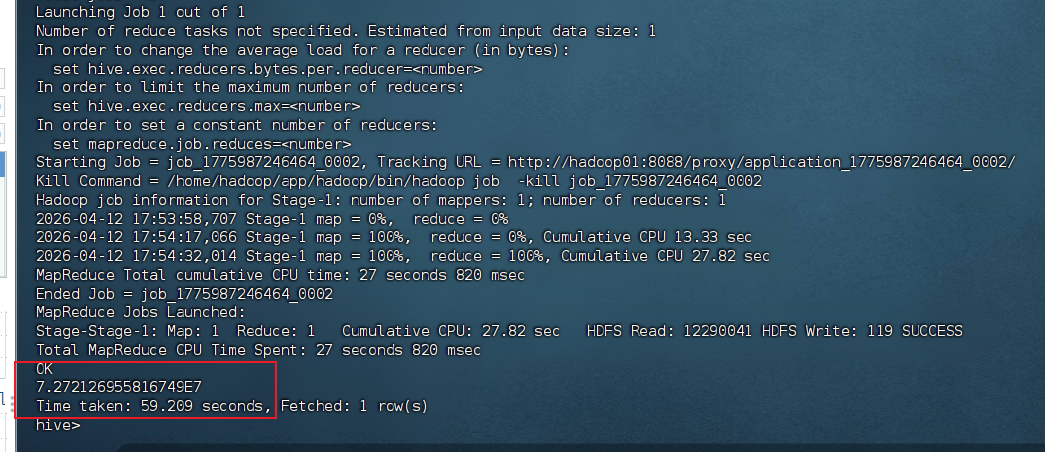Click "set hive.exec.reducers.bytes.per.reducer=<number>" text
The image size is (1045, 452).
click(x=268, y=69)
